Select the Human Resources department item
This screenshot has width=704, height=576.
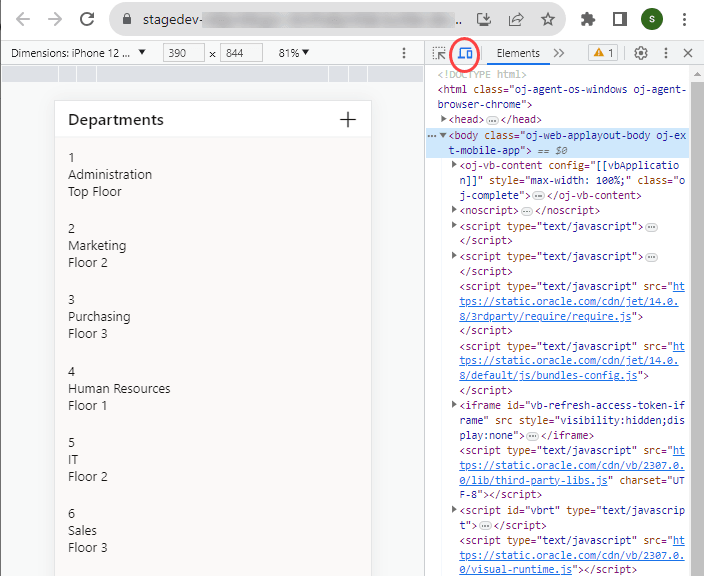[213, 388]
